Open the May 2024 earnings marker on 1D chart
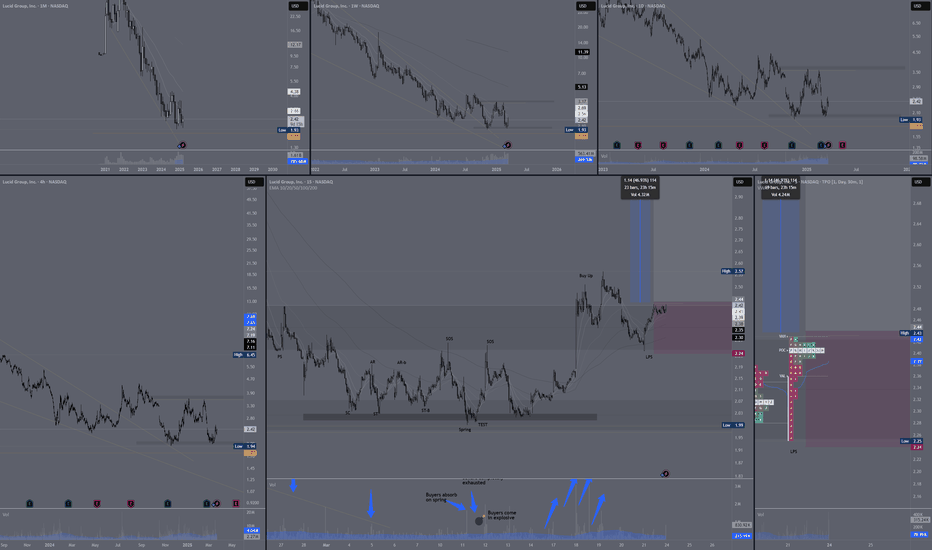The width and height of the screenshot is (932, 550). click(x=739, y=145)
